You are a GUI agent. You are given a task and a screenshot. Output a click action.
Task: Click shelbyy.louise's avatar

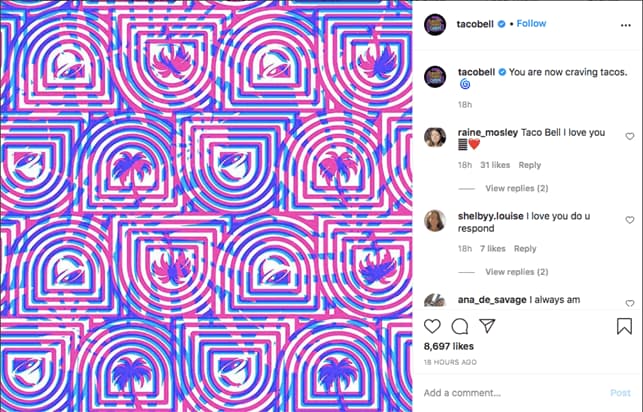coord(435,221)
